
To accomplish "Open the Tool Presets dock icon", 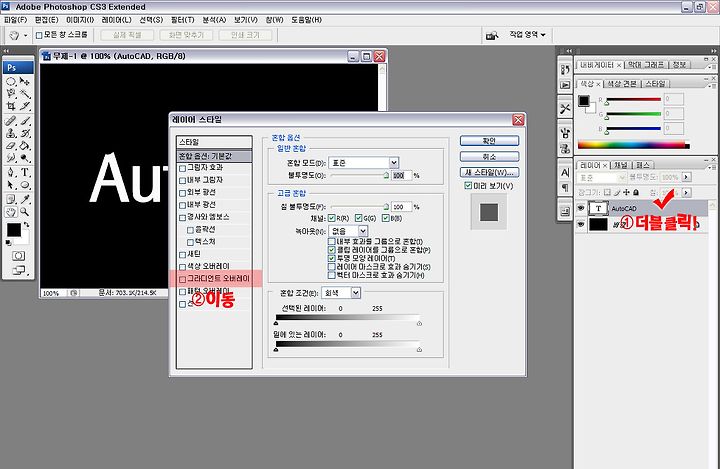I will tap(565, 109).
